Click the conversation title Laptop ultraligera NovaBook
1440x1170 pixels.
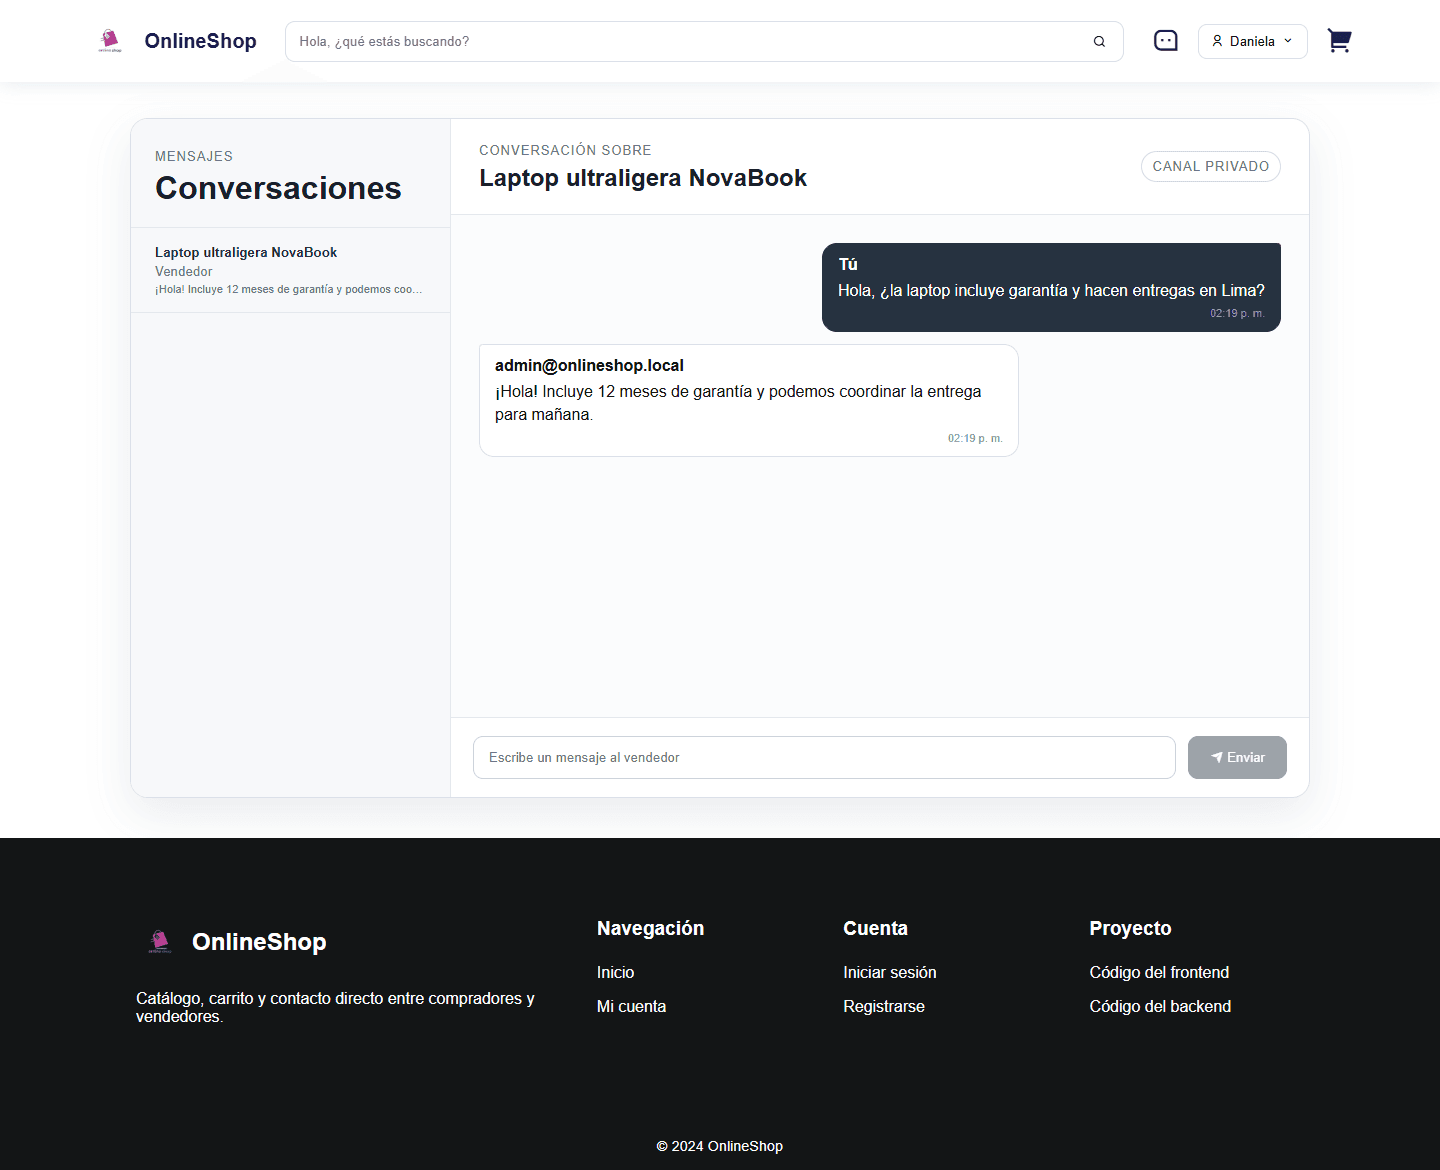pyautogui.click(x=643, y=178)
